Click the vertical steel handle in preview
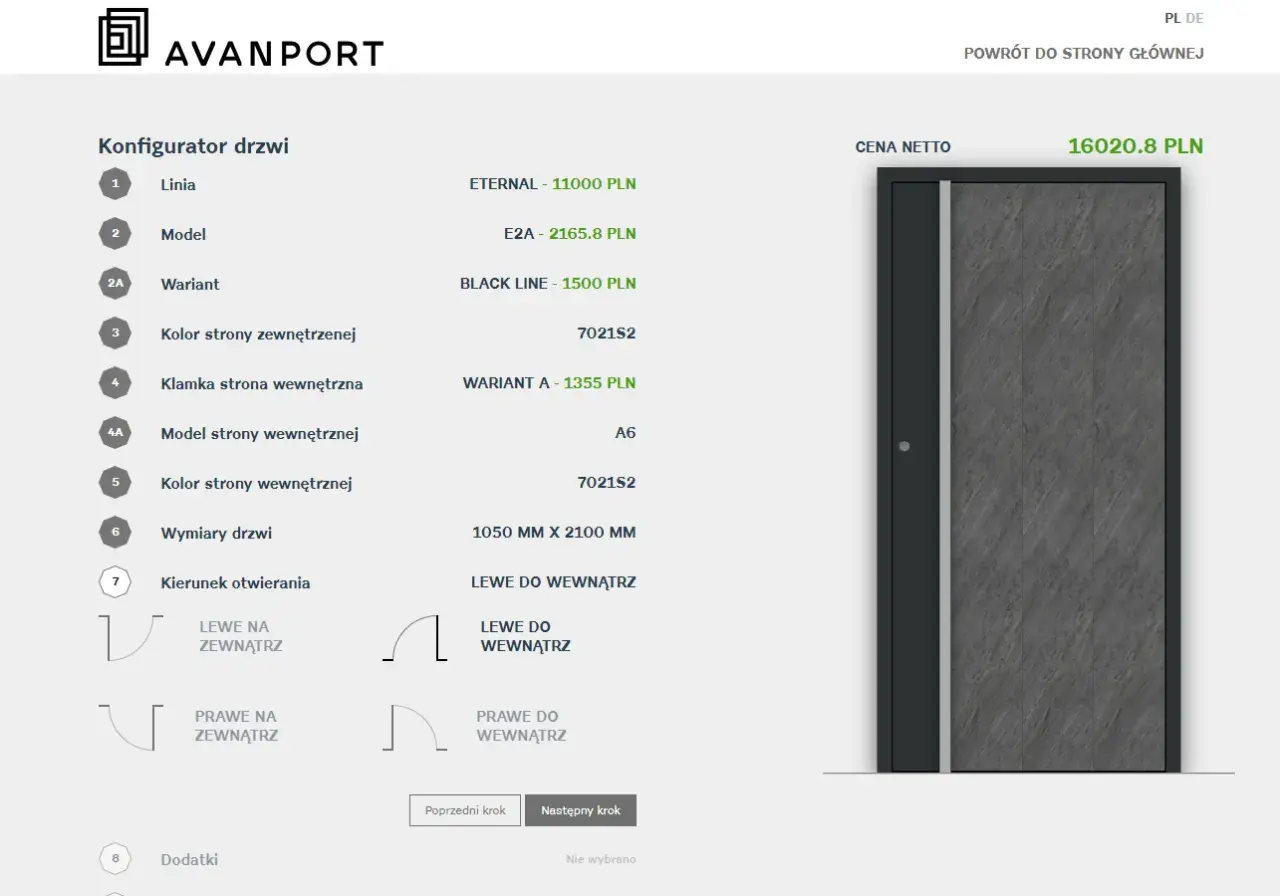Image resolution: width=1280 pixels, height=896 pixels. 945,476
